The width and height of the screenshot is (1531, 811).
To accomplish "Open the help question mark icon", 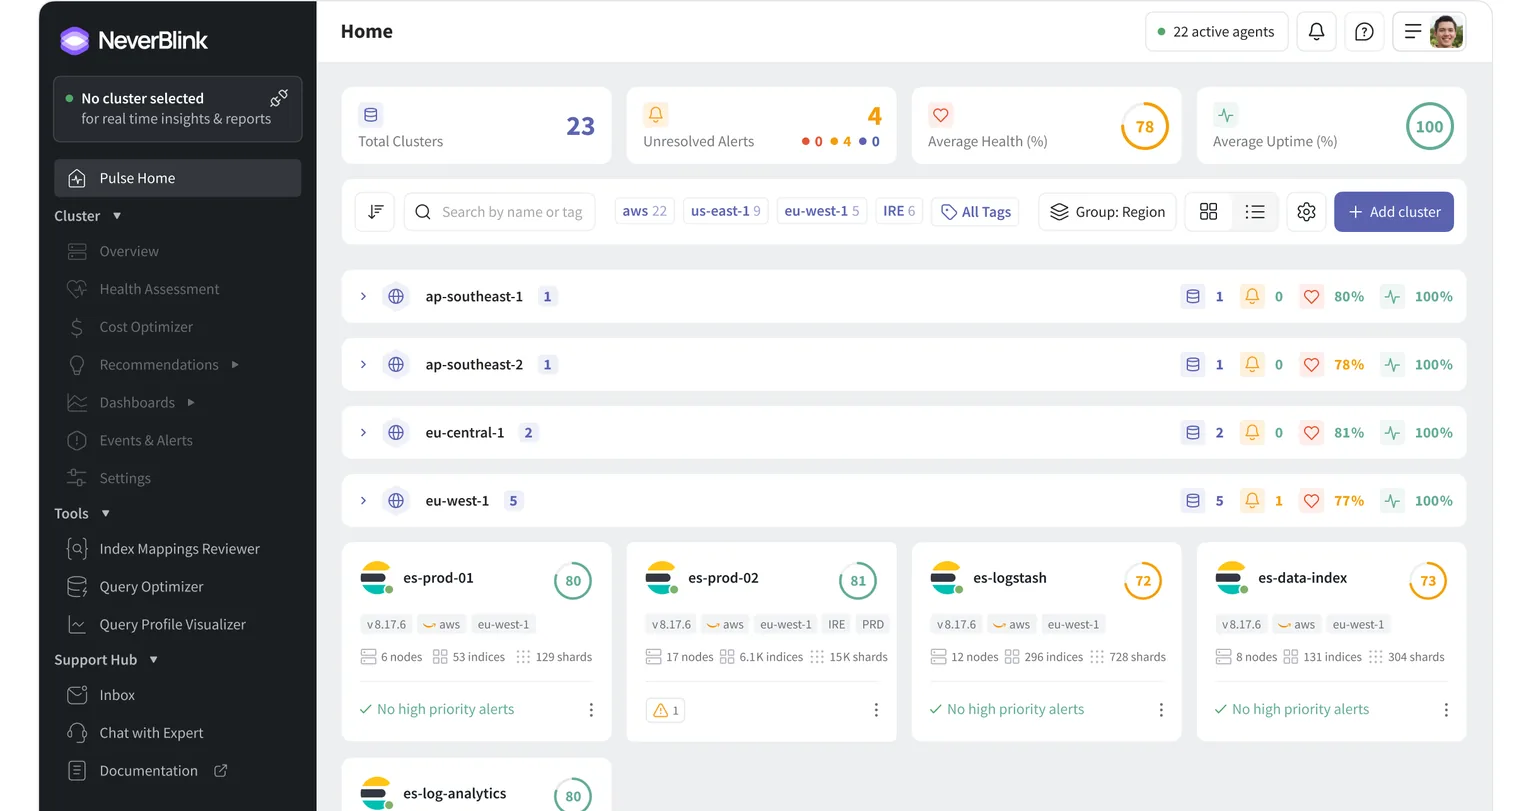I will pos(1364,32).
